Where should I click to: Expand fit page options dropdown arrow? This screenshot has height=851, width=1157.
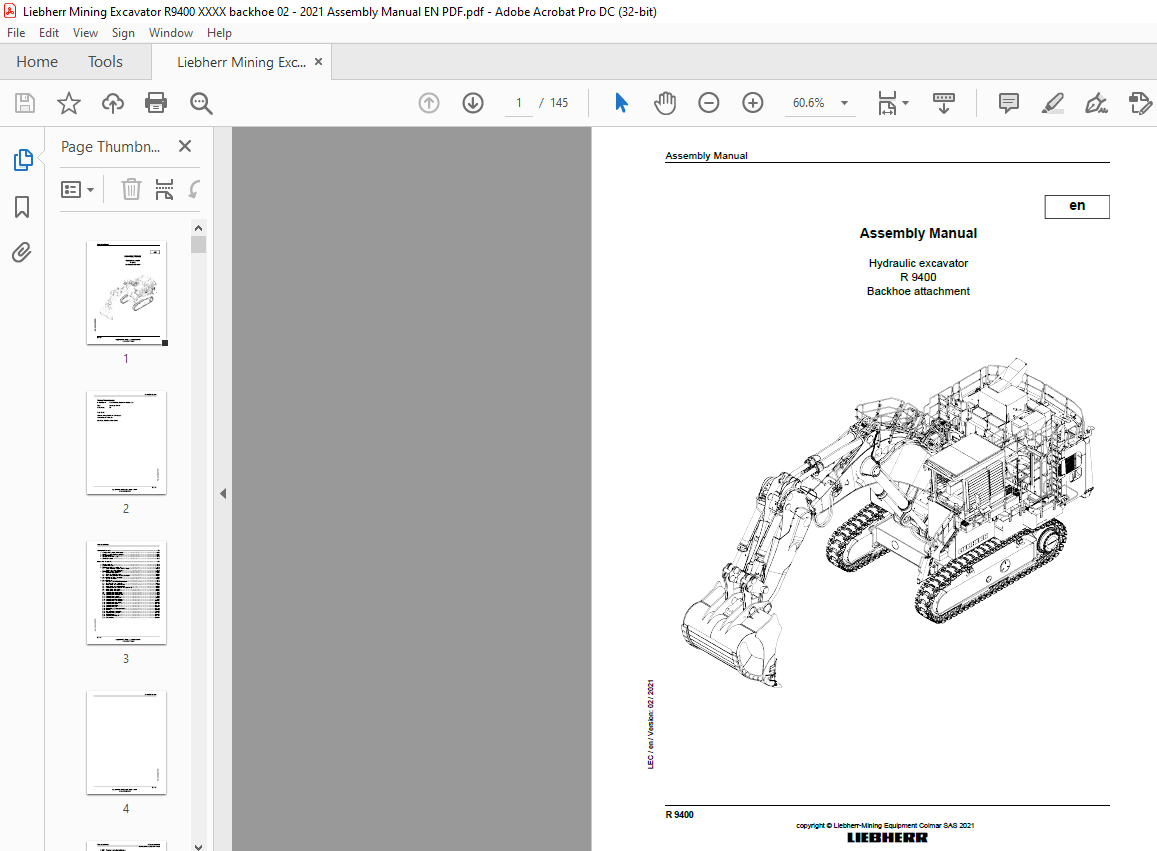click(905, 103)
